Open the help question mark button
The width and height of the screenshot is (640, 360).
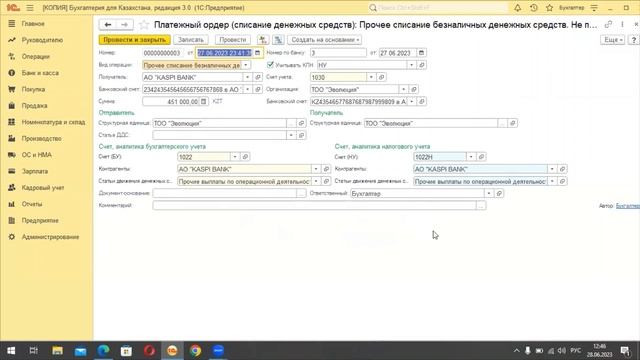(633, 40)
